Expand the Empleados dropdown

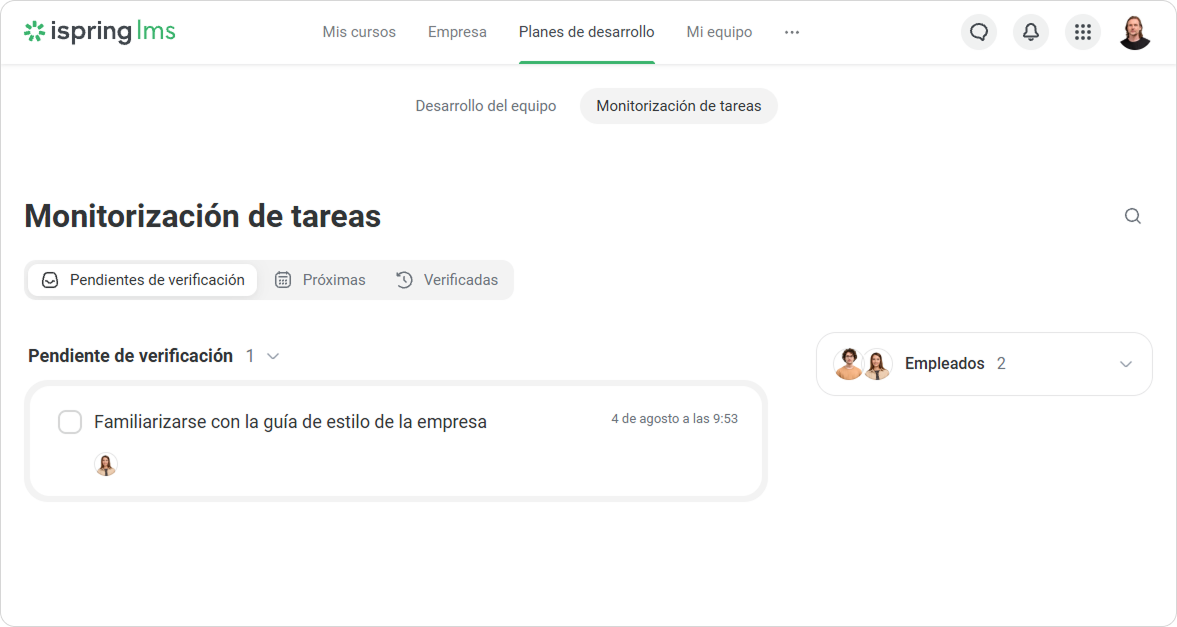(1125, 364)
